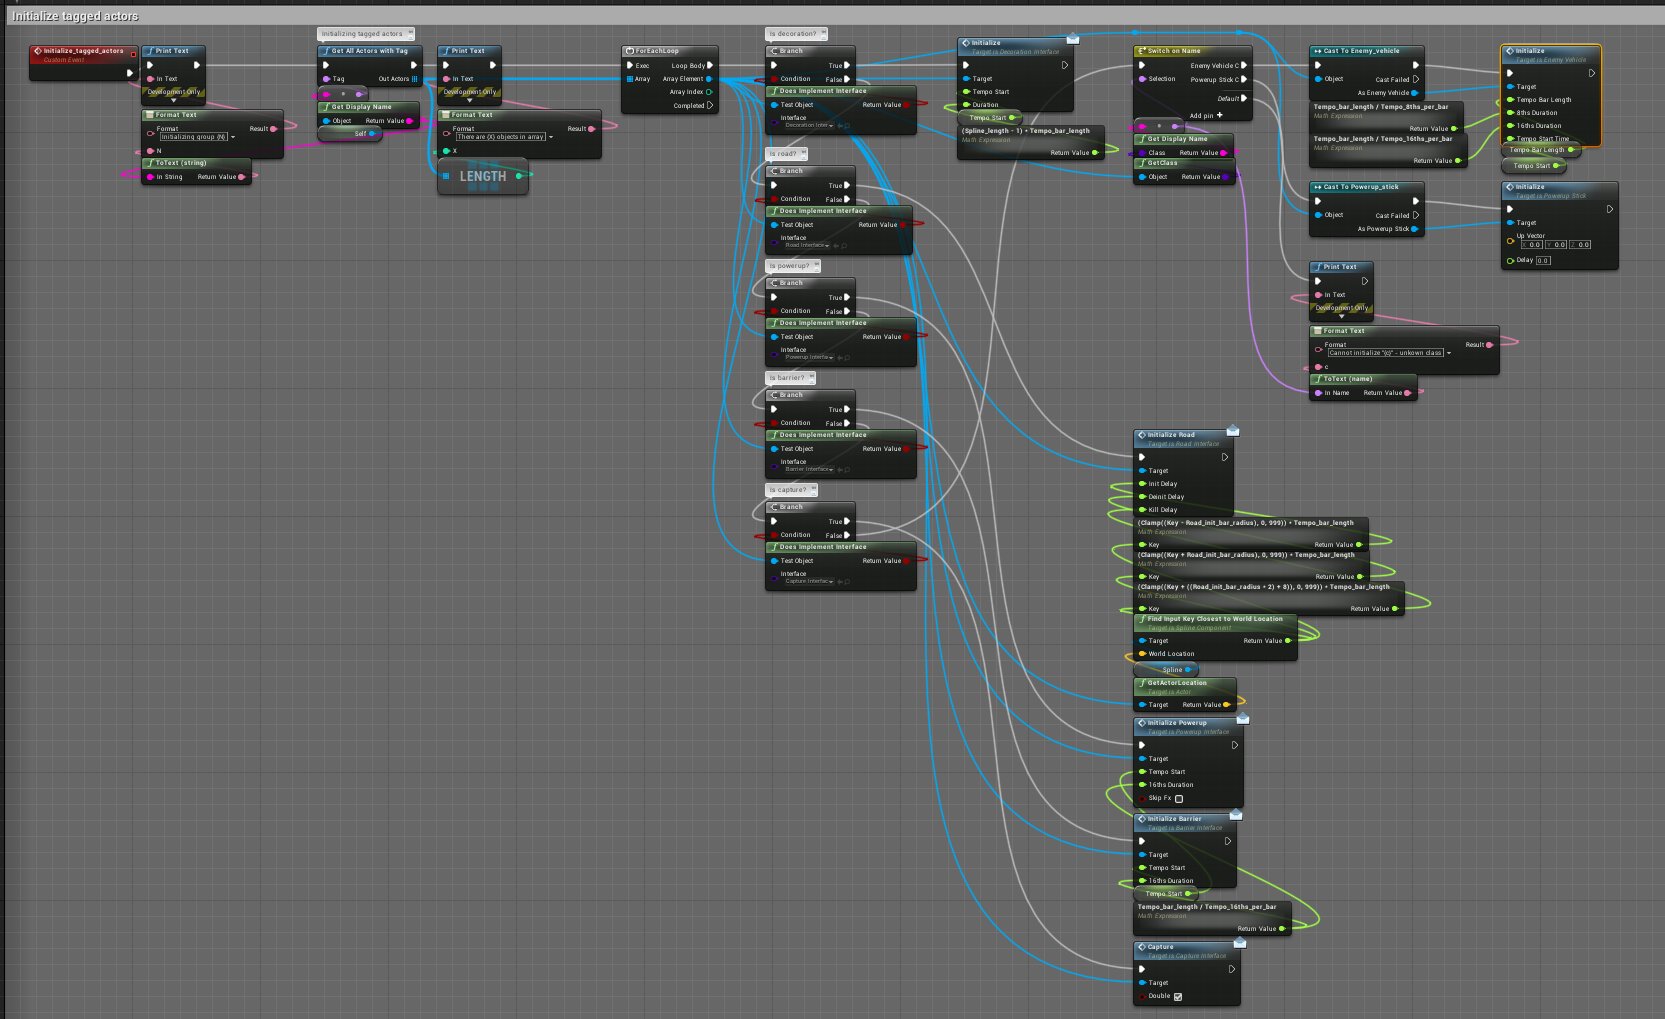
Task: Uncheck the Double checkbox on Capture node
Action: [x=1177, y=997]
